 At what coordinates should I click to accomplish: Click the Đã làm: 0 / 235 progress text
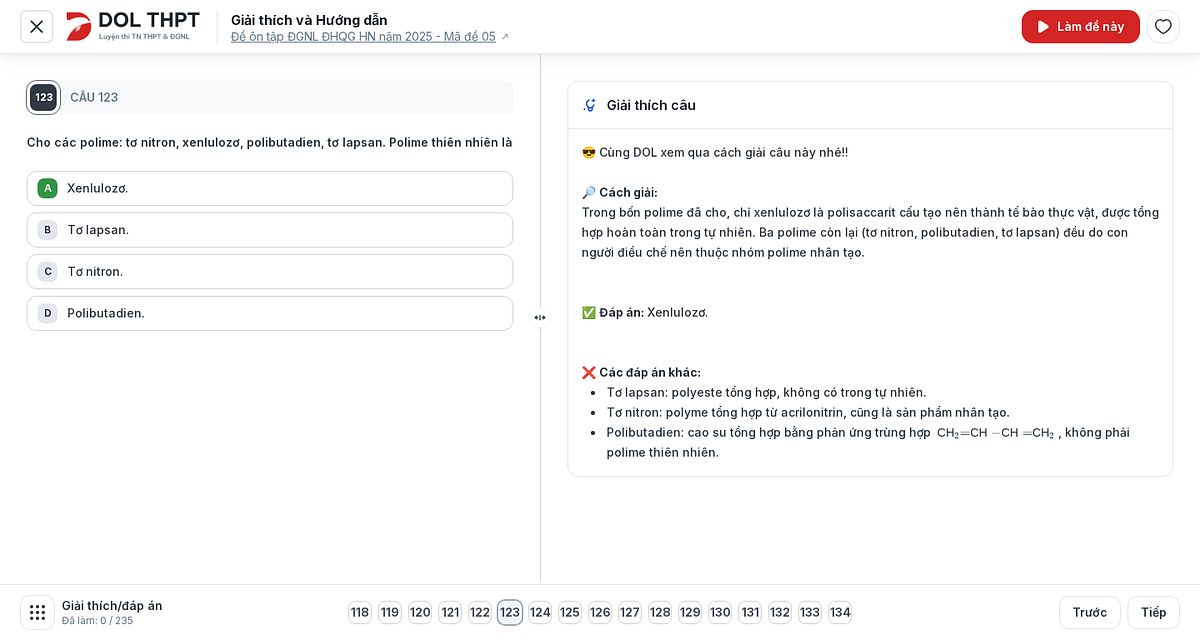97,621
